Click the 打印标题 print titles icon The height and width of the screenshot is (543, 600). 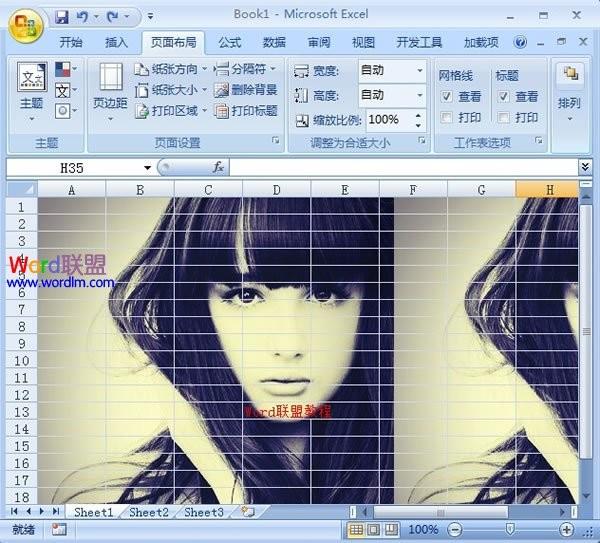221,111
